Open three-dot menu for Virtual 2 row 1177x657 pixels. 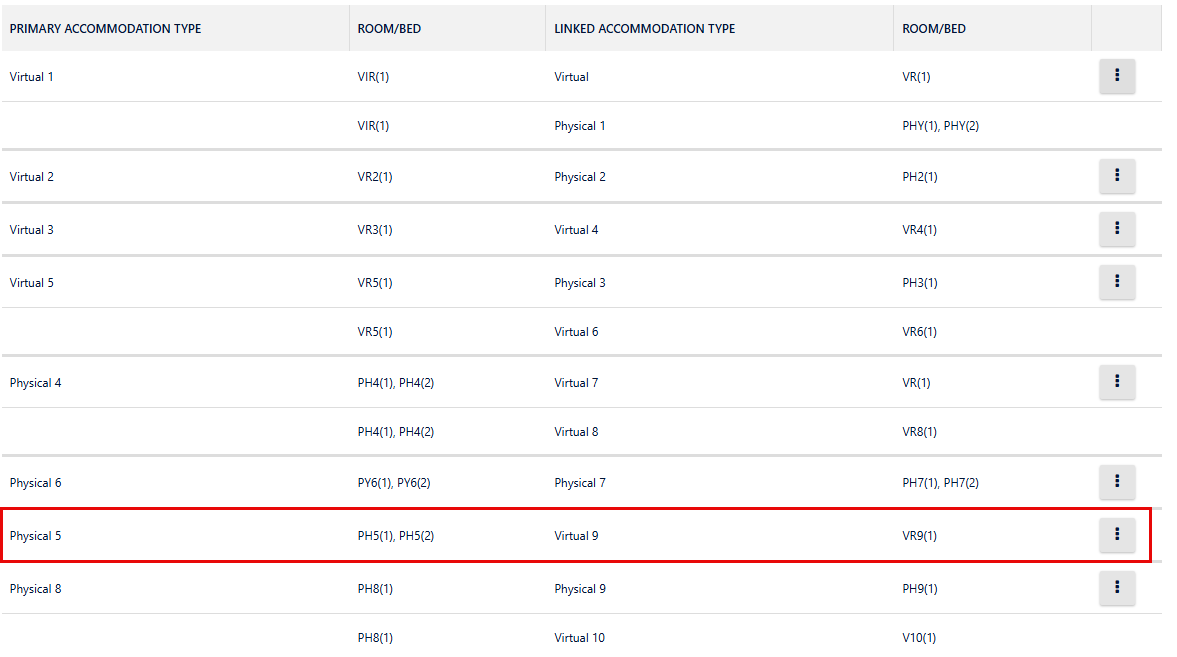[x=1117, y=177]
